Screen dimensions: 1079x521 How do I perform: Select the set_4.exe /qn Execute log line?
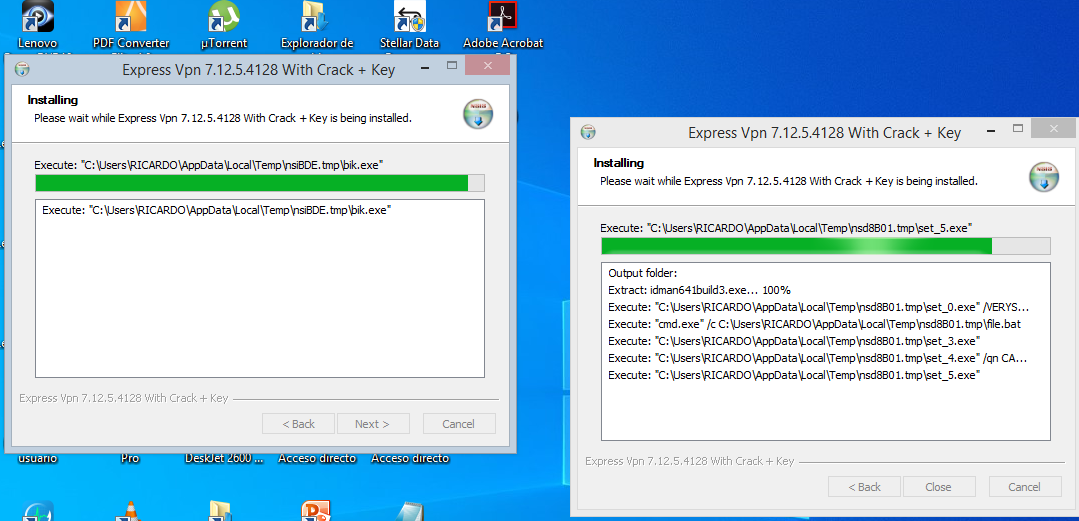click(818, 358)
